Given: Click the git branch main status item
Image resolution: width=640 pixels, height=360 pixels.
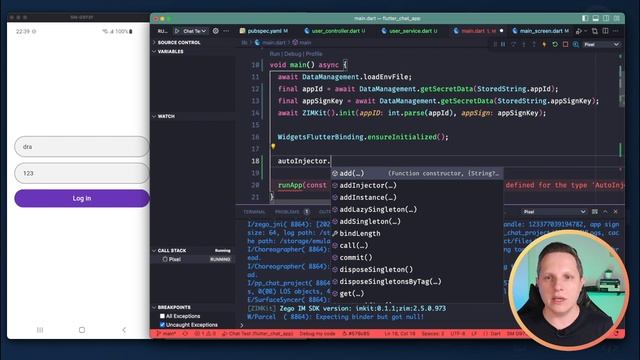Looking at the screenshot, I should [167, 334].
